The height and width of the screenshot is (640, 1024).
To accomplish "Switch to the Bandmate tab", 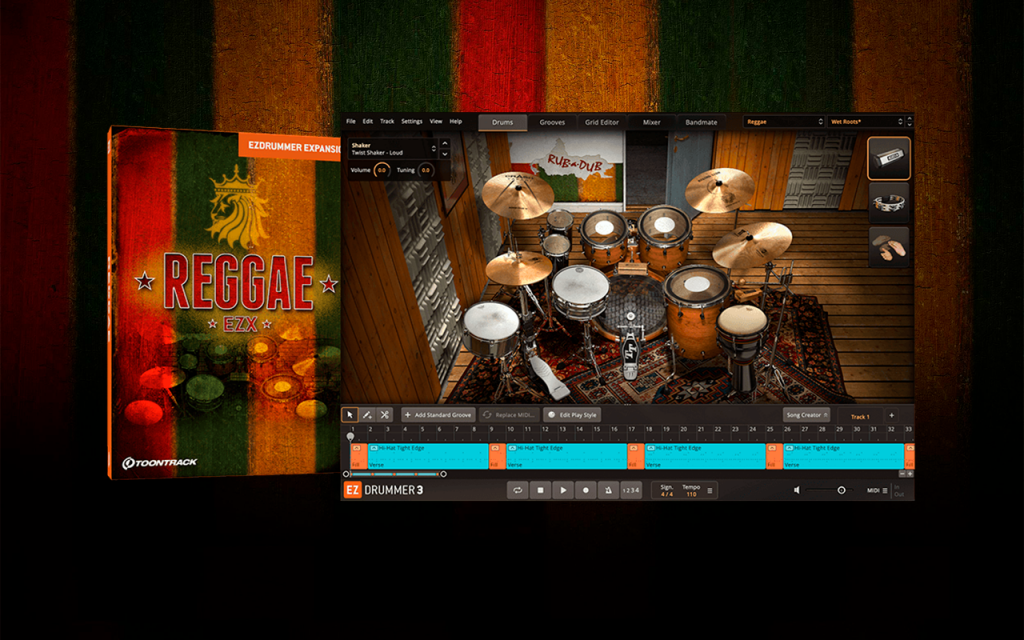I will coord(701,122).
